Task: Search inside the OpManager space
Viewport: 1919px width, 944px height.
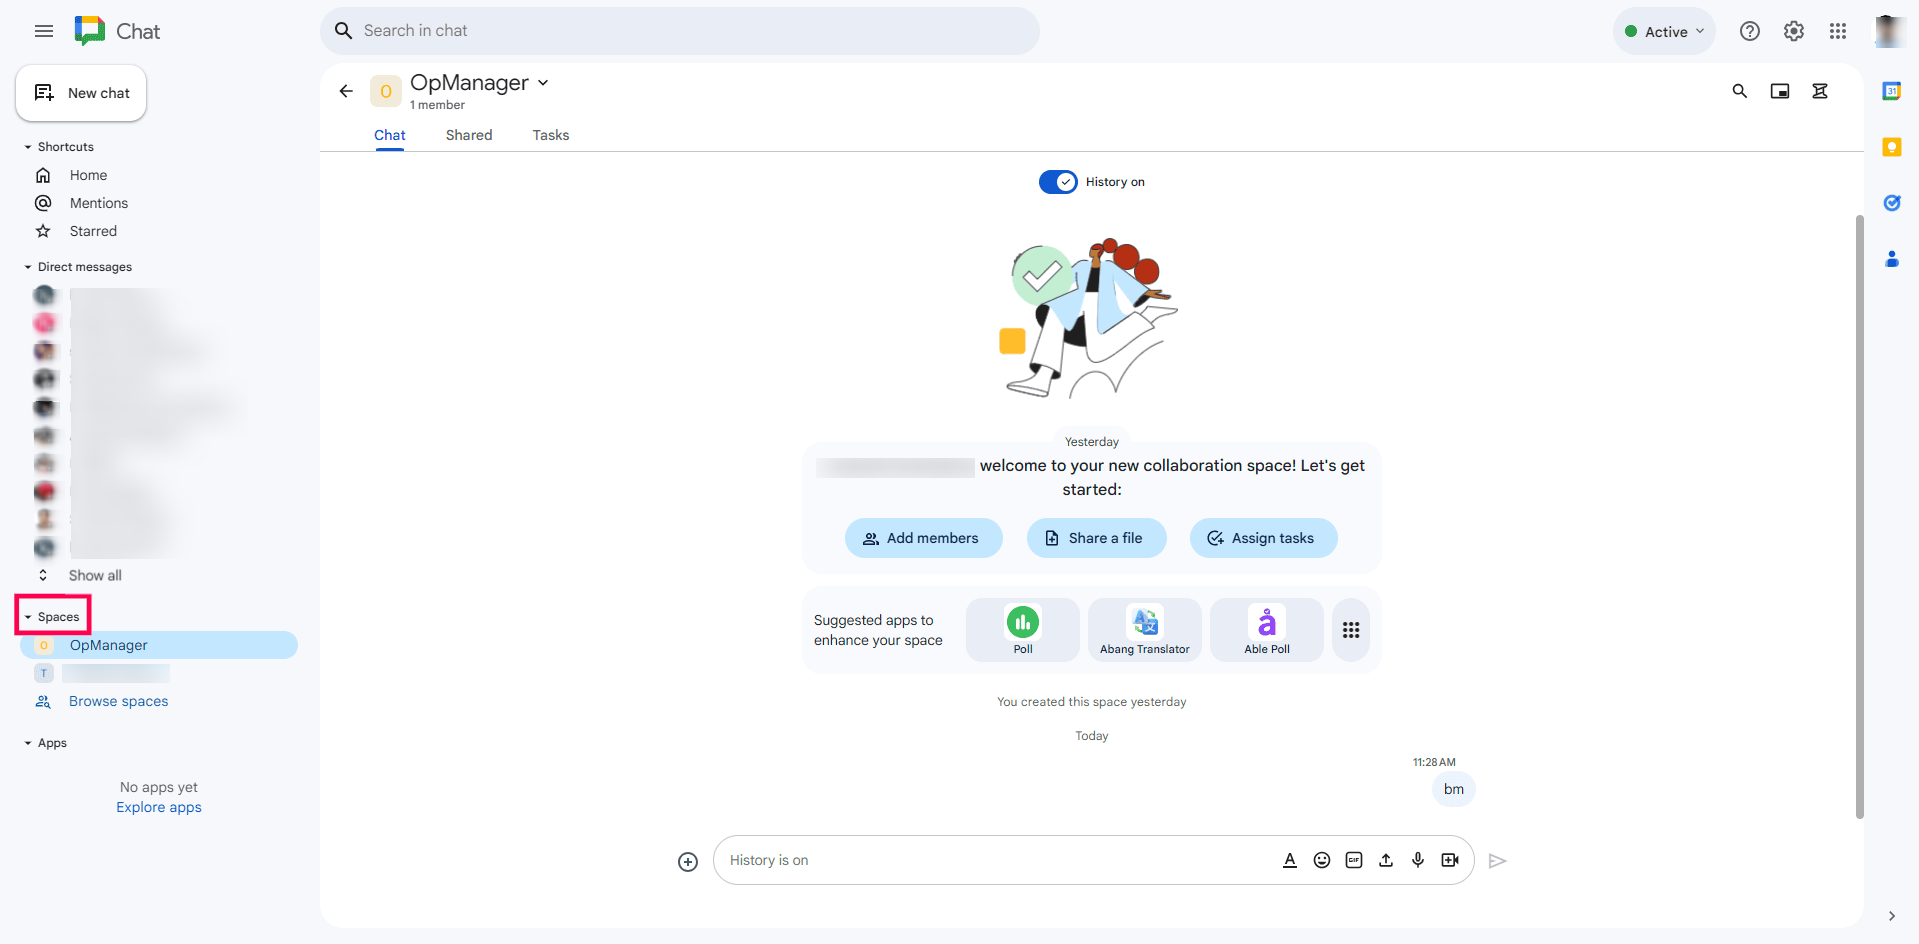Action: pos(1740,91)
